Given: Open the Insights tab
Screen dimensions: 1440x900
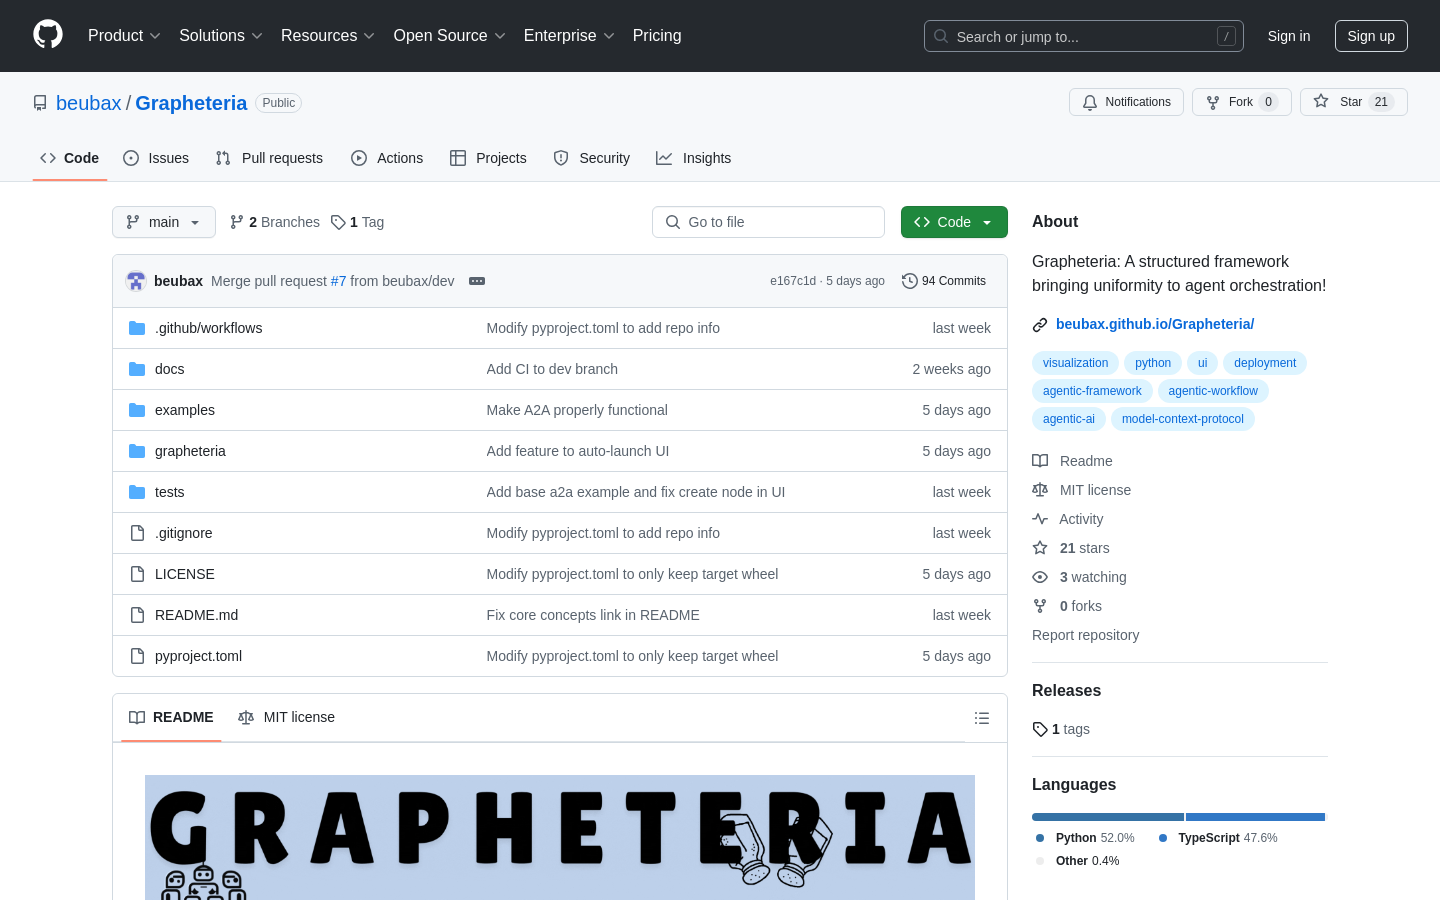Looking at the screenshot, I should pyautogui.click(x=694, y=158).
